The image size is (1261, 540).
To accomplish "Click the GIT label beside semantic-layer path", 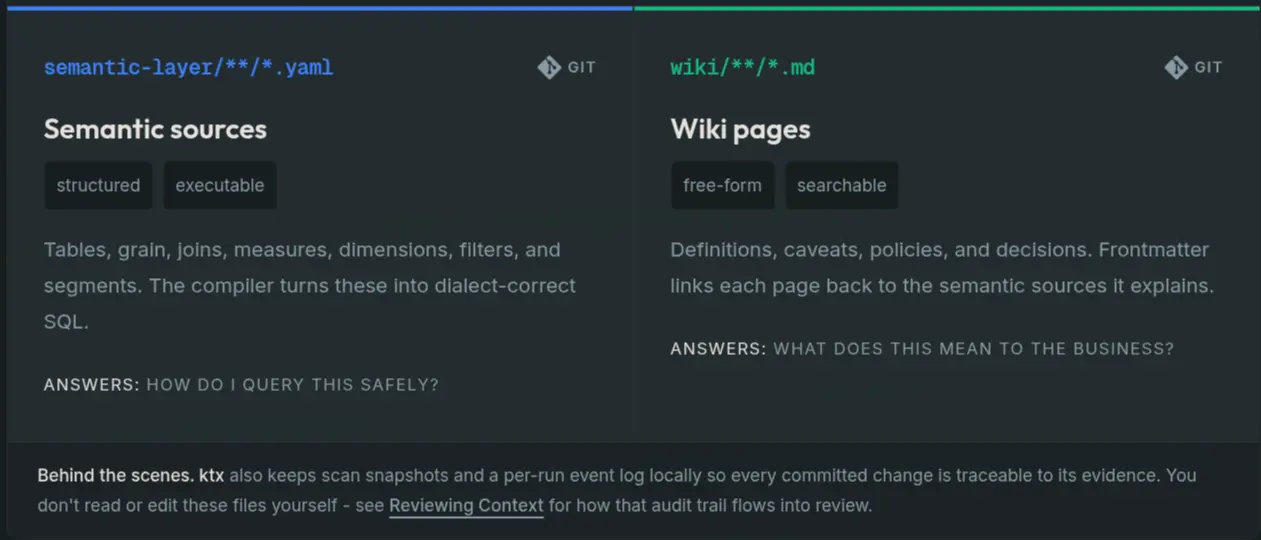I will [582, 68].
